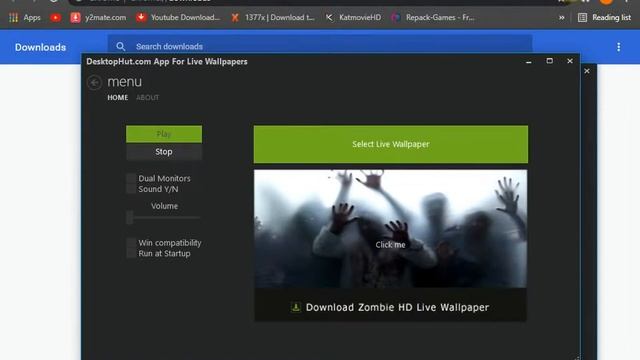Click the Downloads page title
This screenshot has height=360, width=640.
[x=40, y=47]
